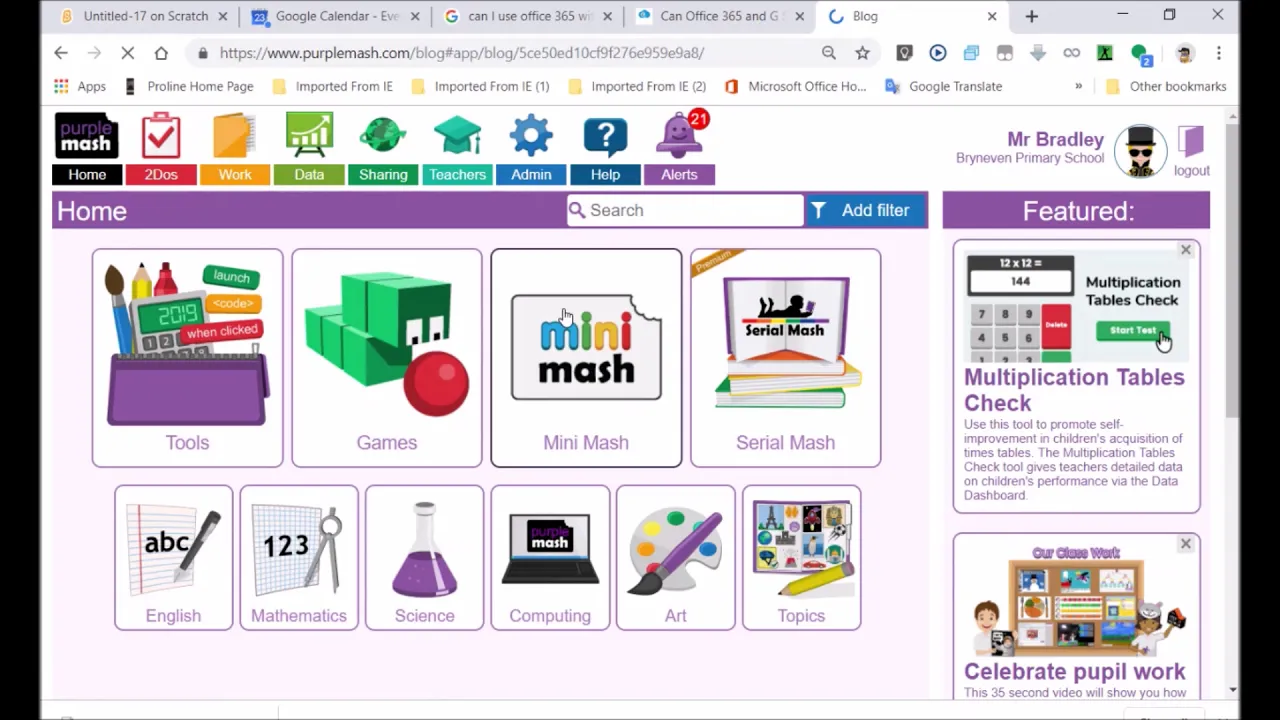1280x720 pixels.
Task: Open the Mini Mash tile
Action: (586, 358)
